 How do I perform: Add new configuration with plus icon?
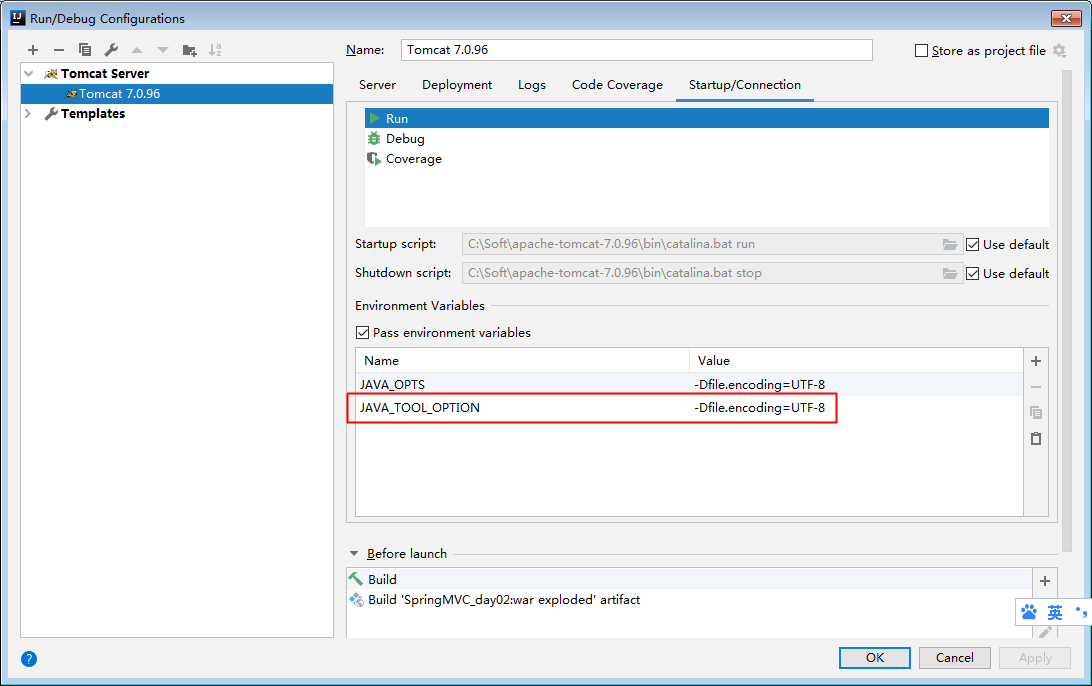click(33, 50)
